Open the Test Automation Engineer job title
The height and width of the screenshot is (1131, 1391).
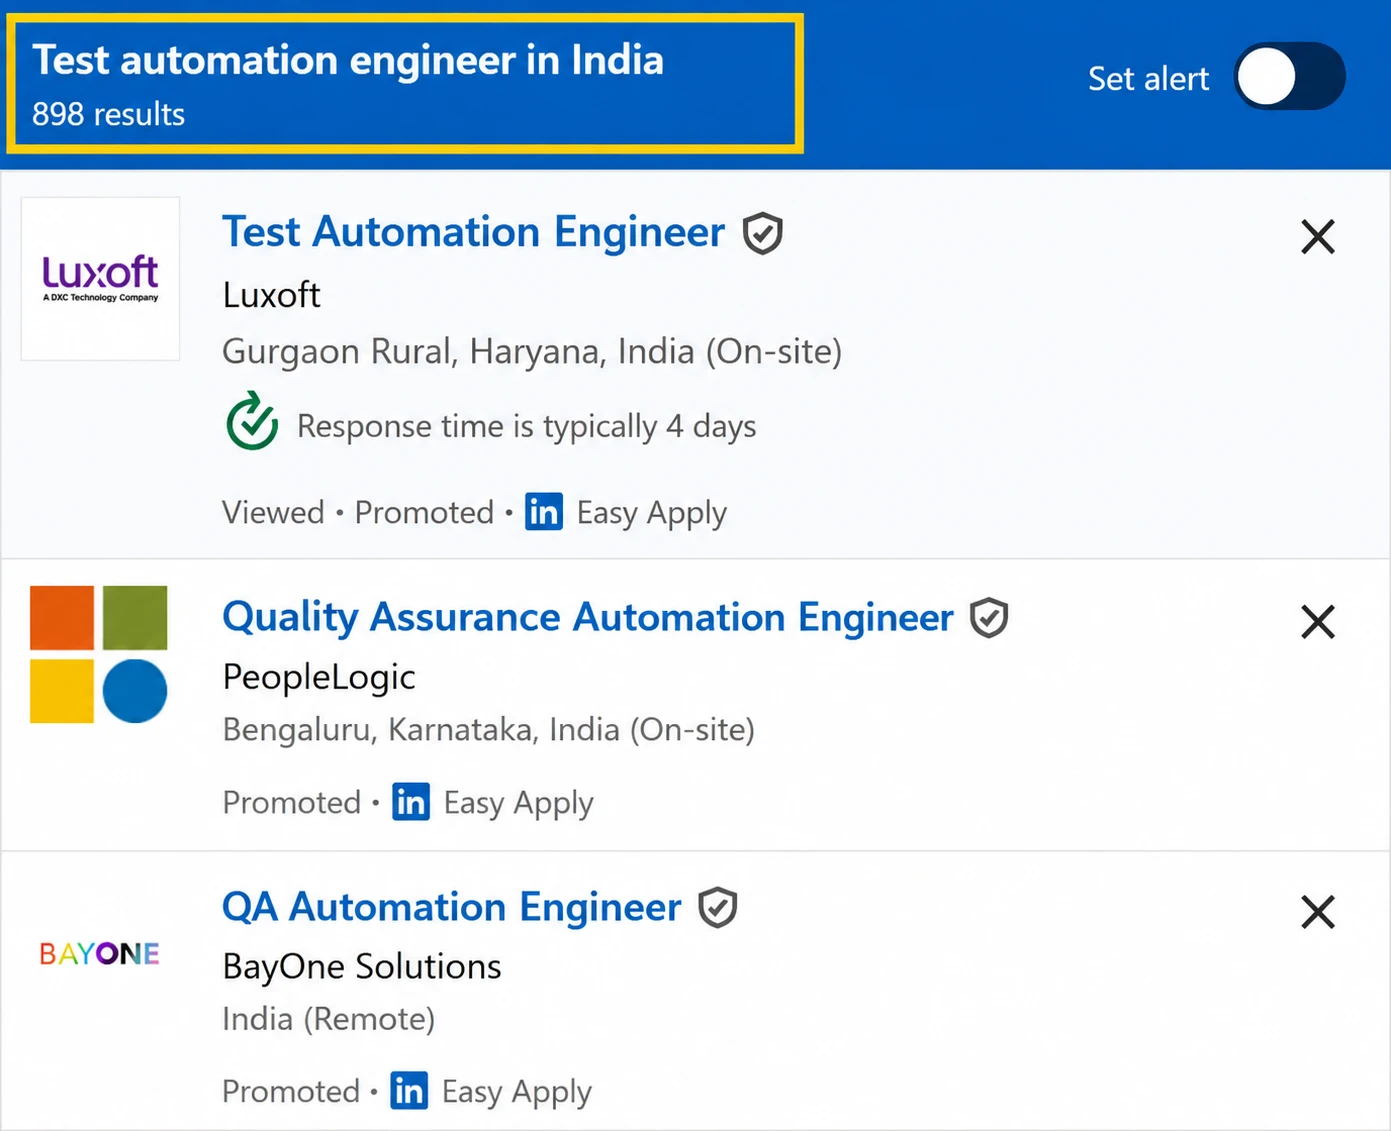click(x=473, y=232)
